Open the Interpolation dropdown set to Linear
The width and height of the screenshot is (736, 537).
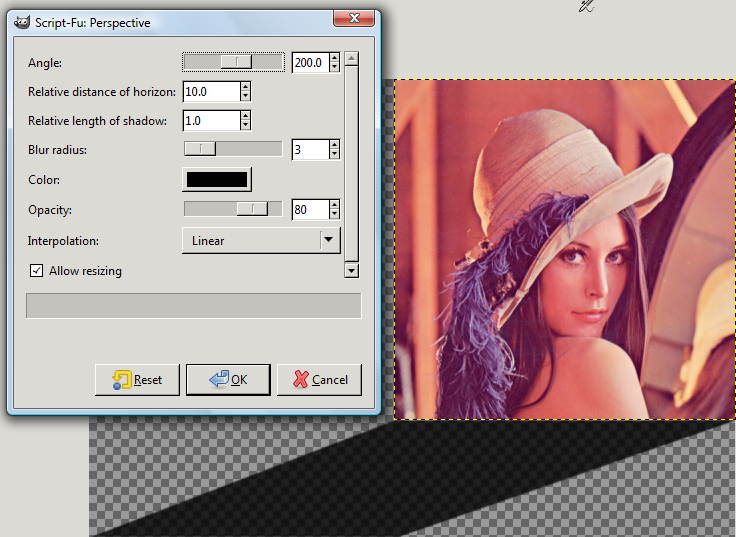pos(261,240)
